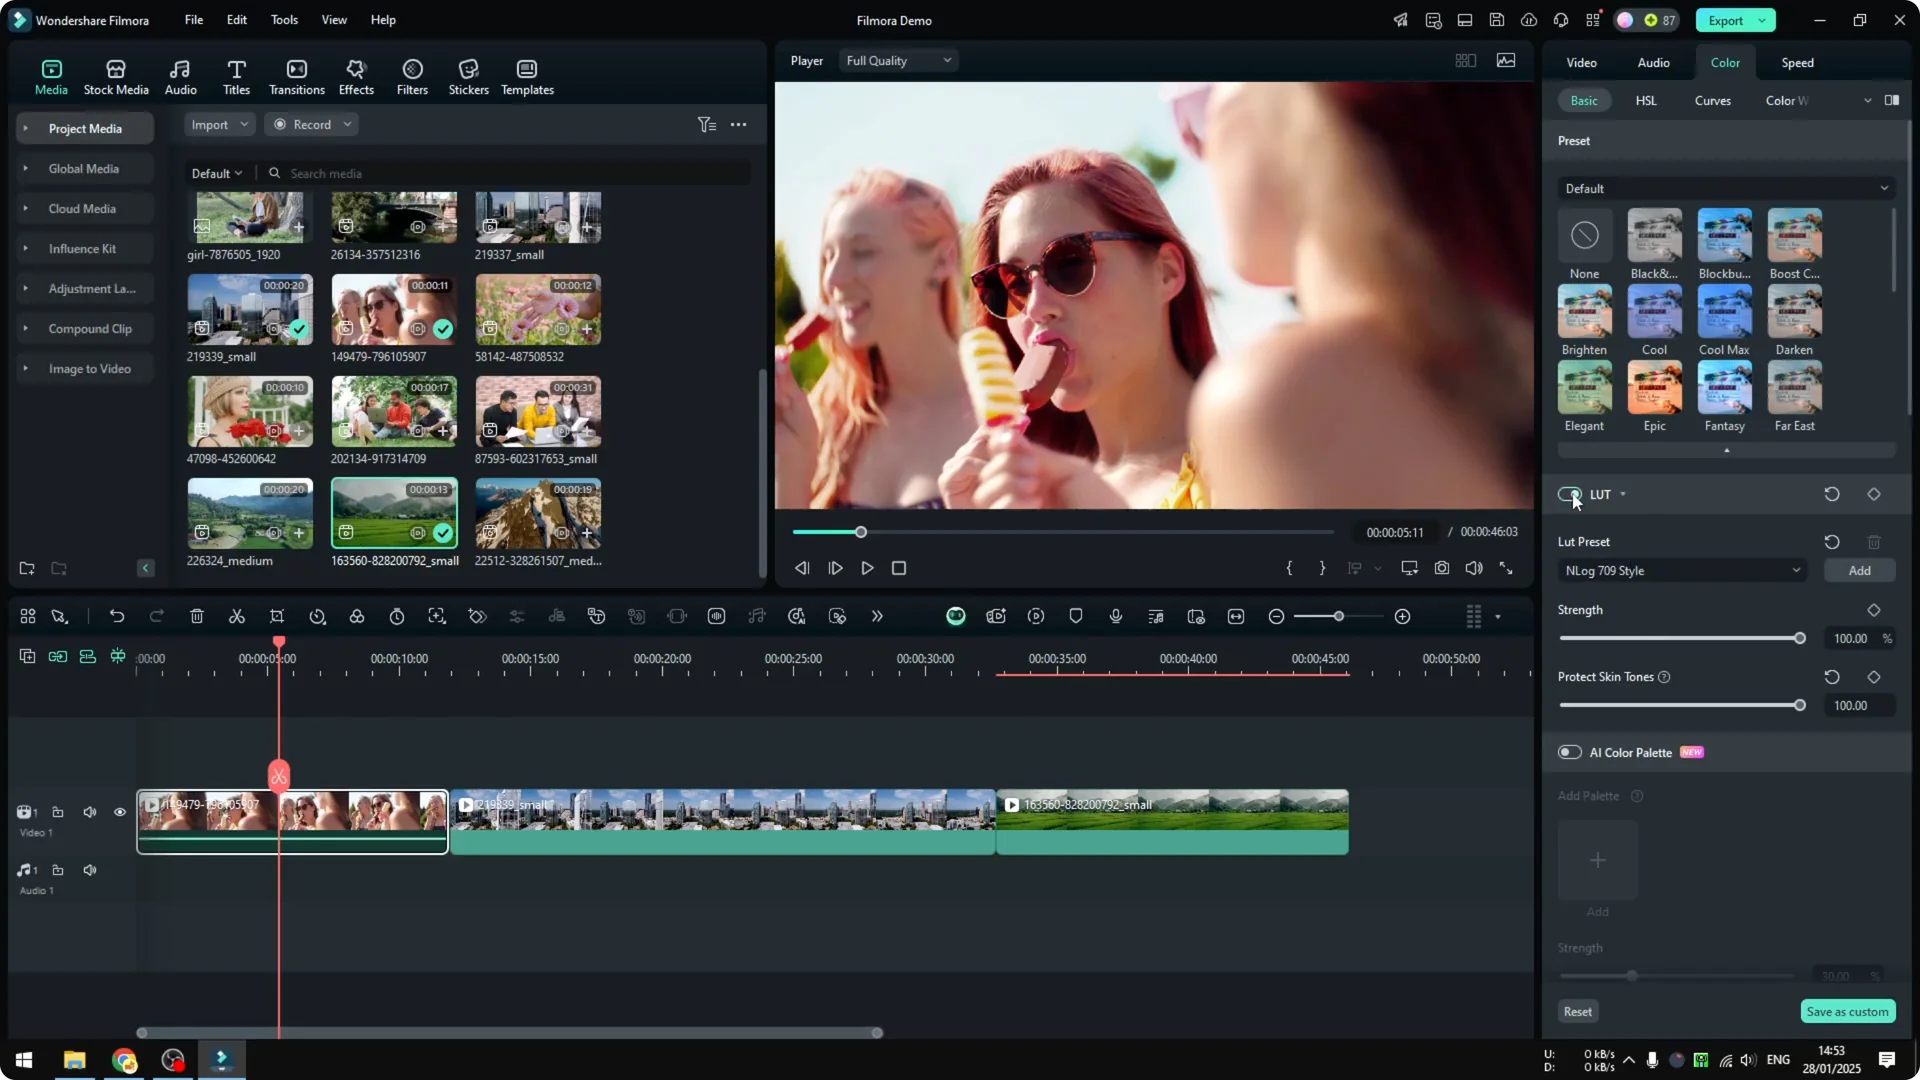This screenshot has height=1080, width=1920.
Task: Open the Stock Media panel
Action: (115, 75)
